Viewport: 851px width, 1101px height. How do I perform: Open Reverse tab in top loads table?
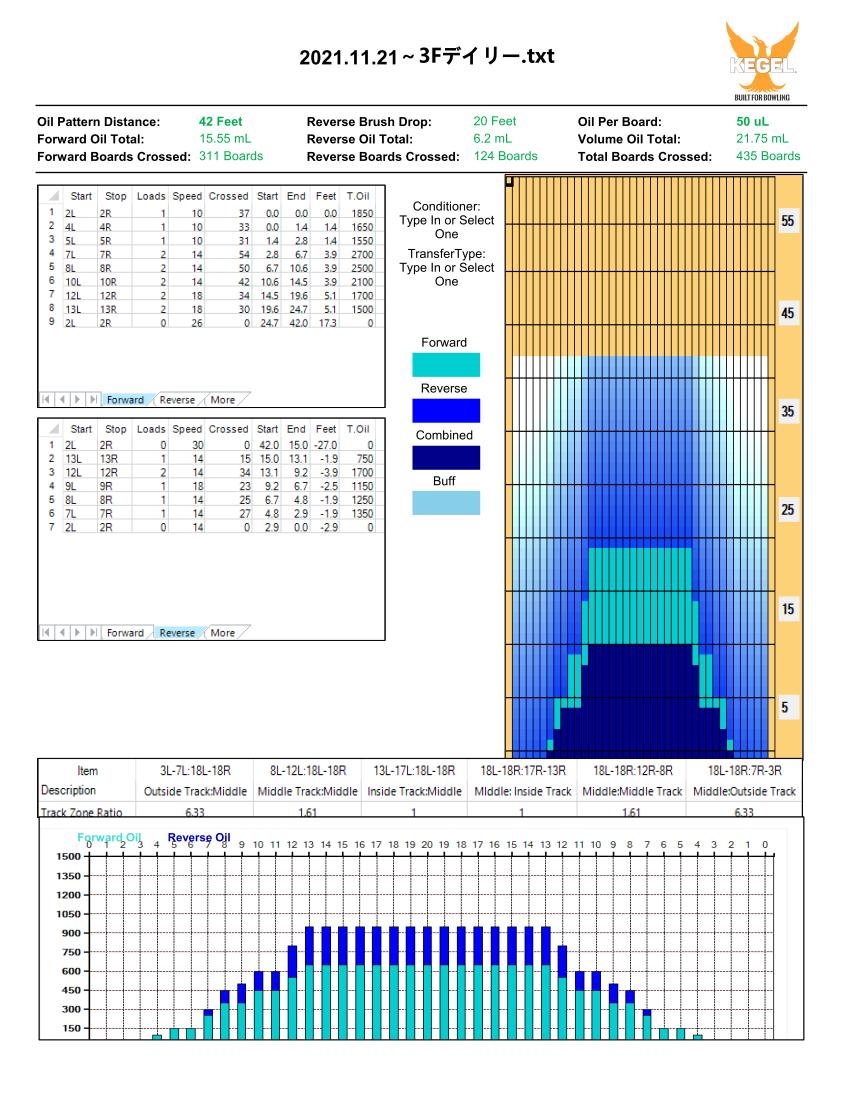(x=177, y=400)
